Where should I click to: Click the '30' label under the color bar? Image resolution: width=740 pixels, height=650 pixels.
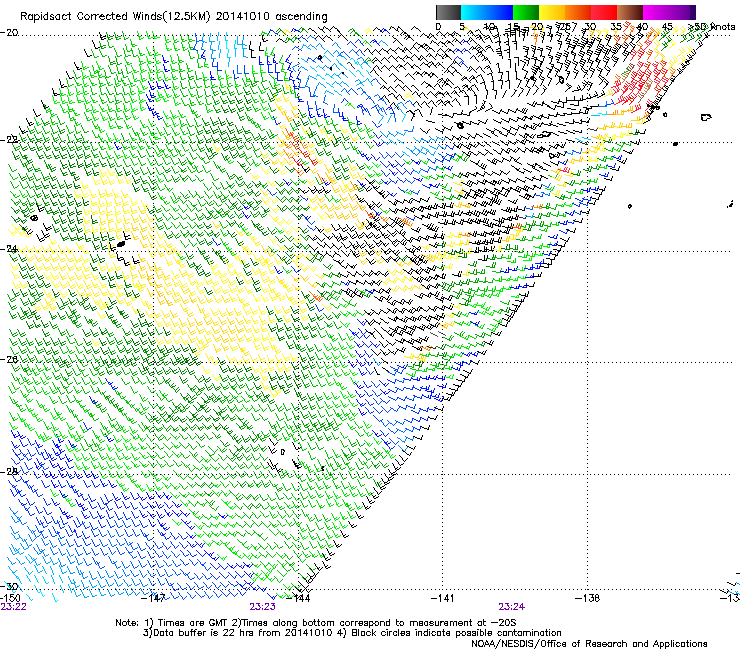pos(590,26)
